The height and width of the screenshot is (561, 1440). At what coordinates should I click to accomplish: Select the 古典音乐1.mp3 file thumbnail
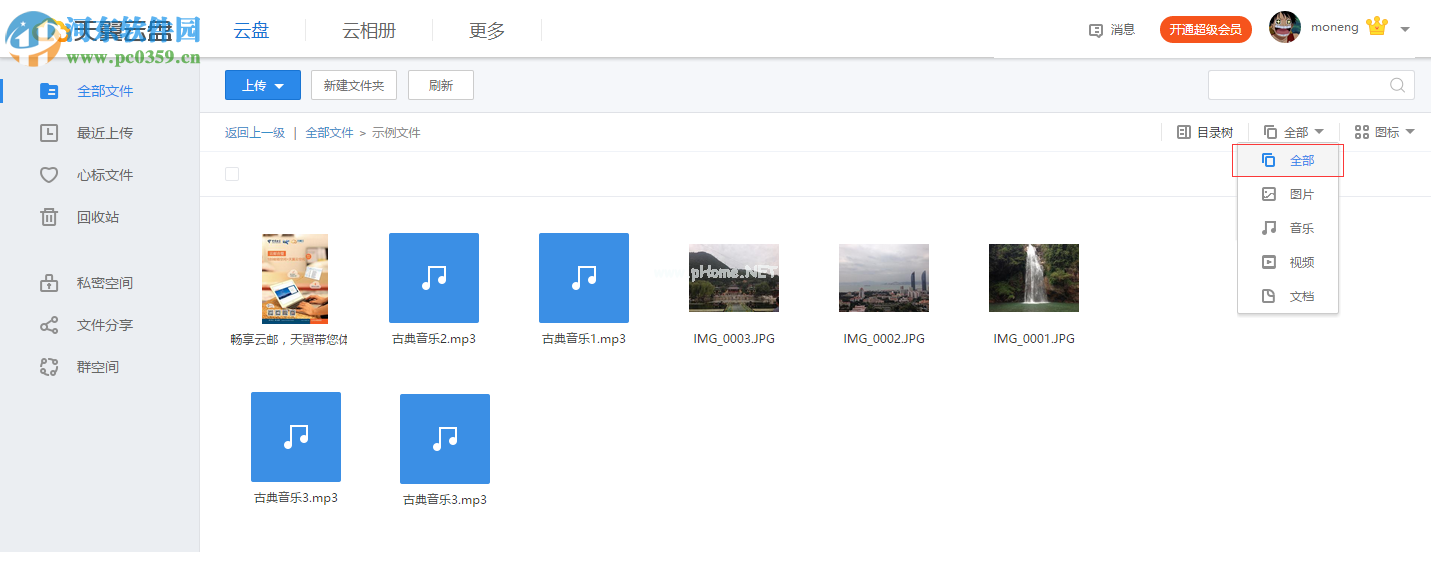coord(584,278)
